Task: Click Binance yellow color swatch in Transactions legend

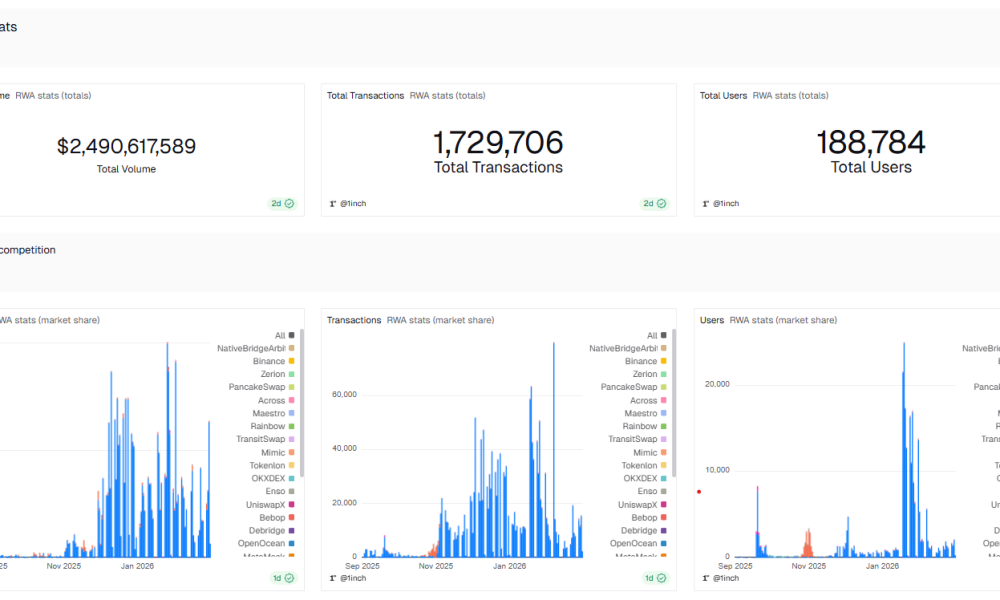Action: (x=664, y=361)
